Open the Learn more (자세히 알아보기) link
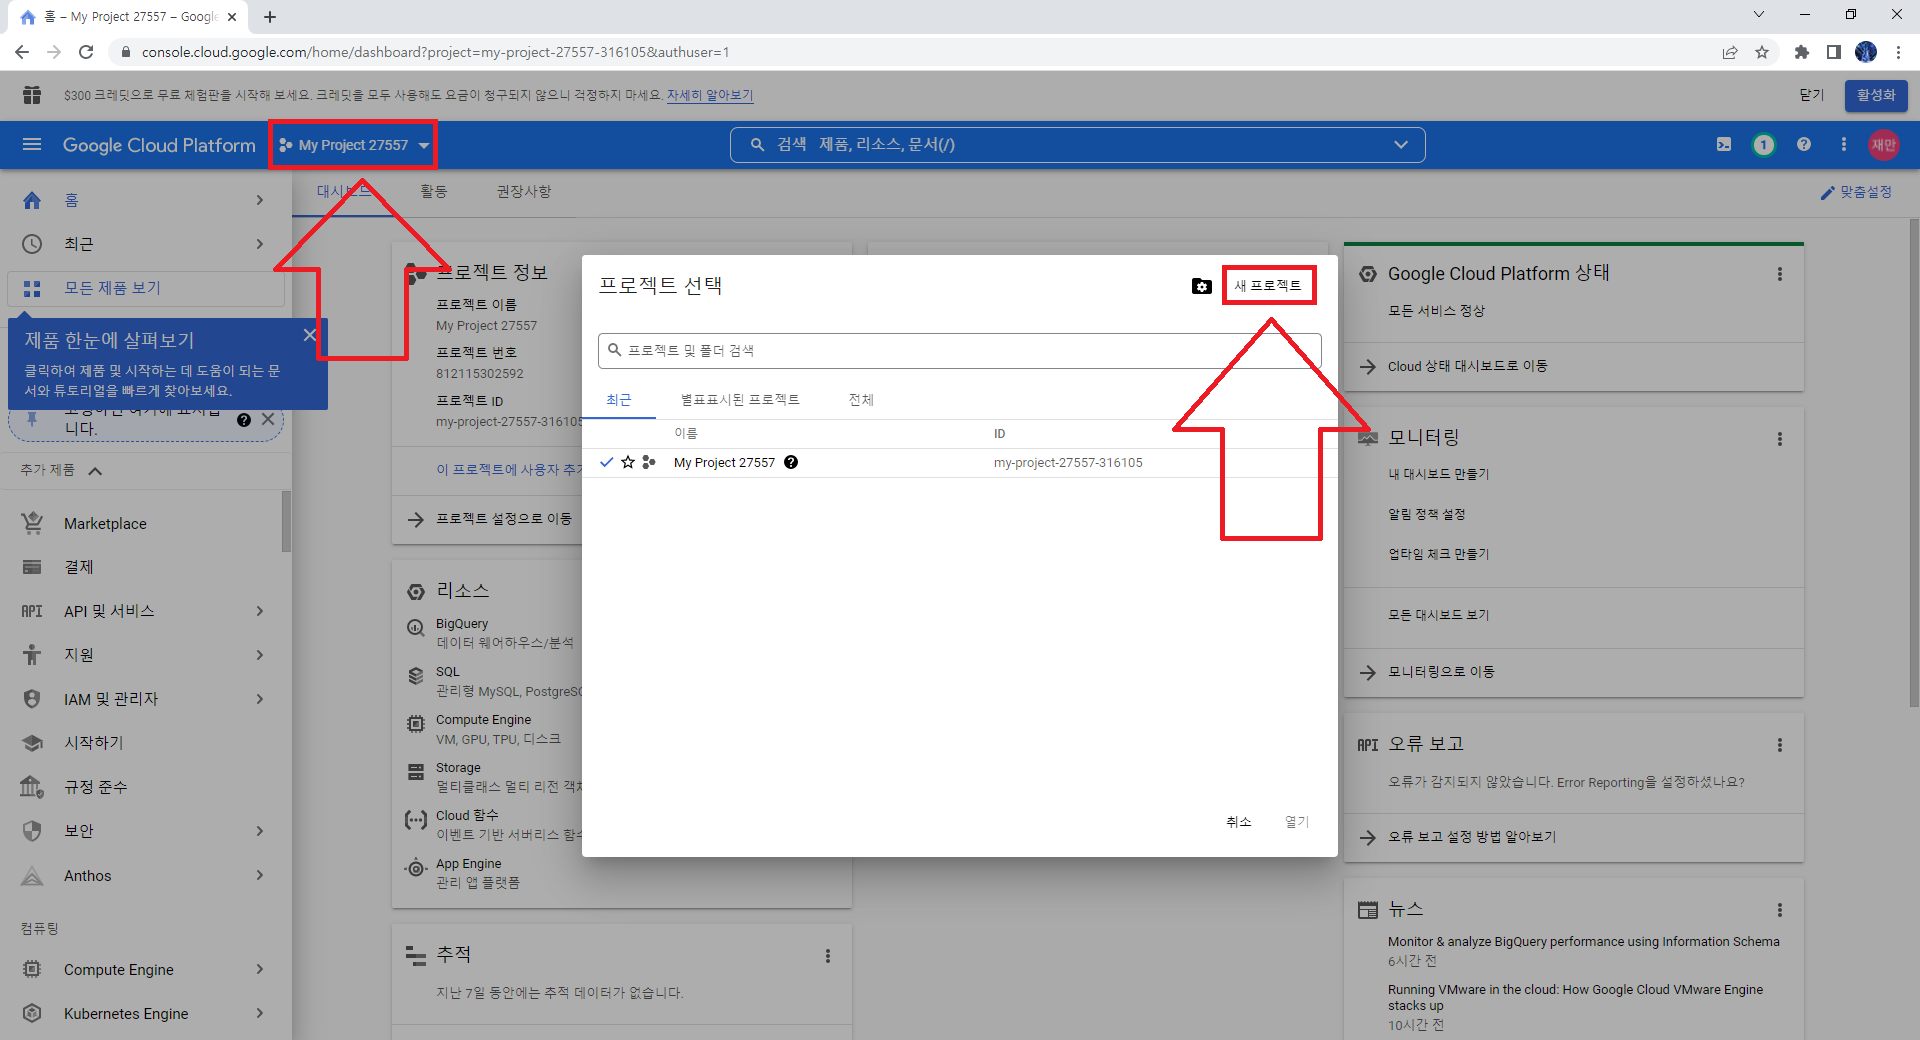 coord(710,95)
